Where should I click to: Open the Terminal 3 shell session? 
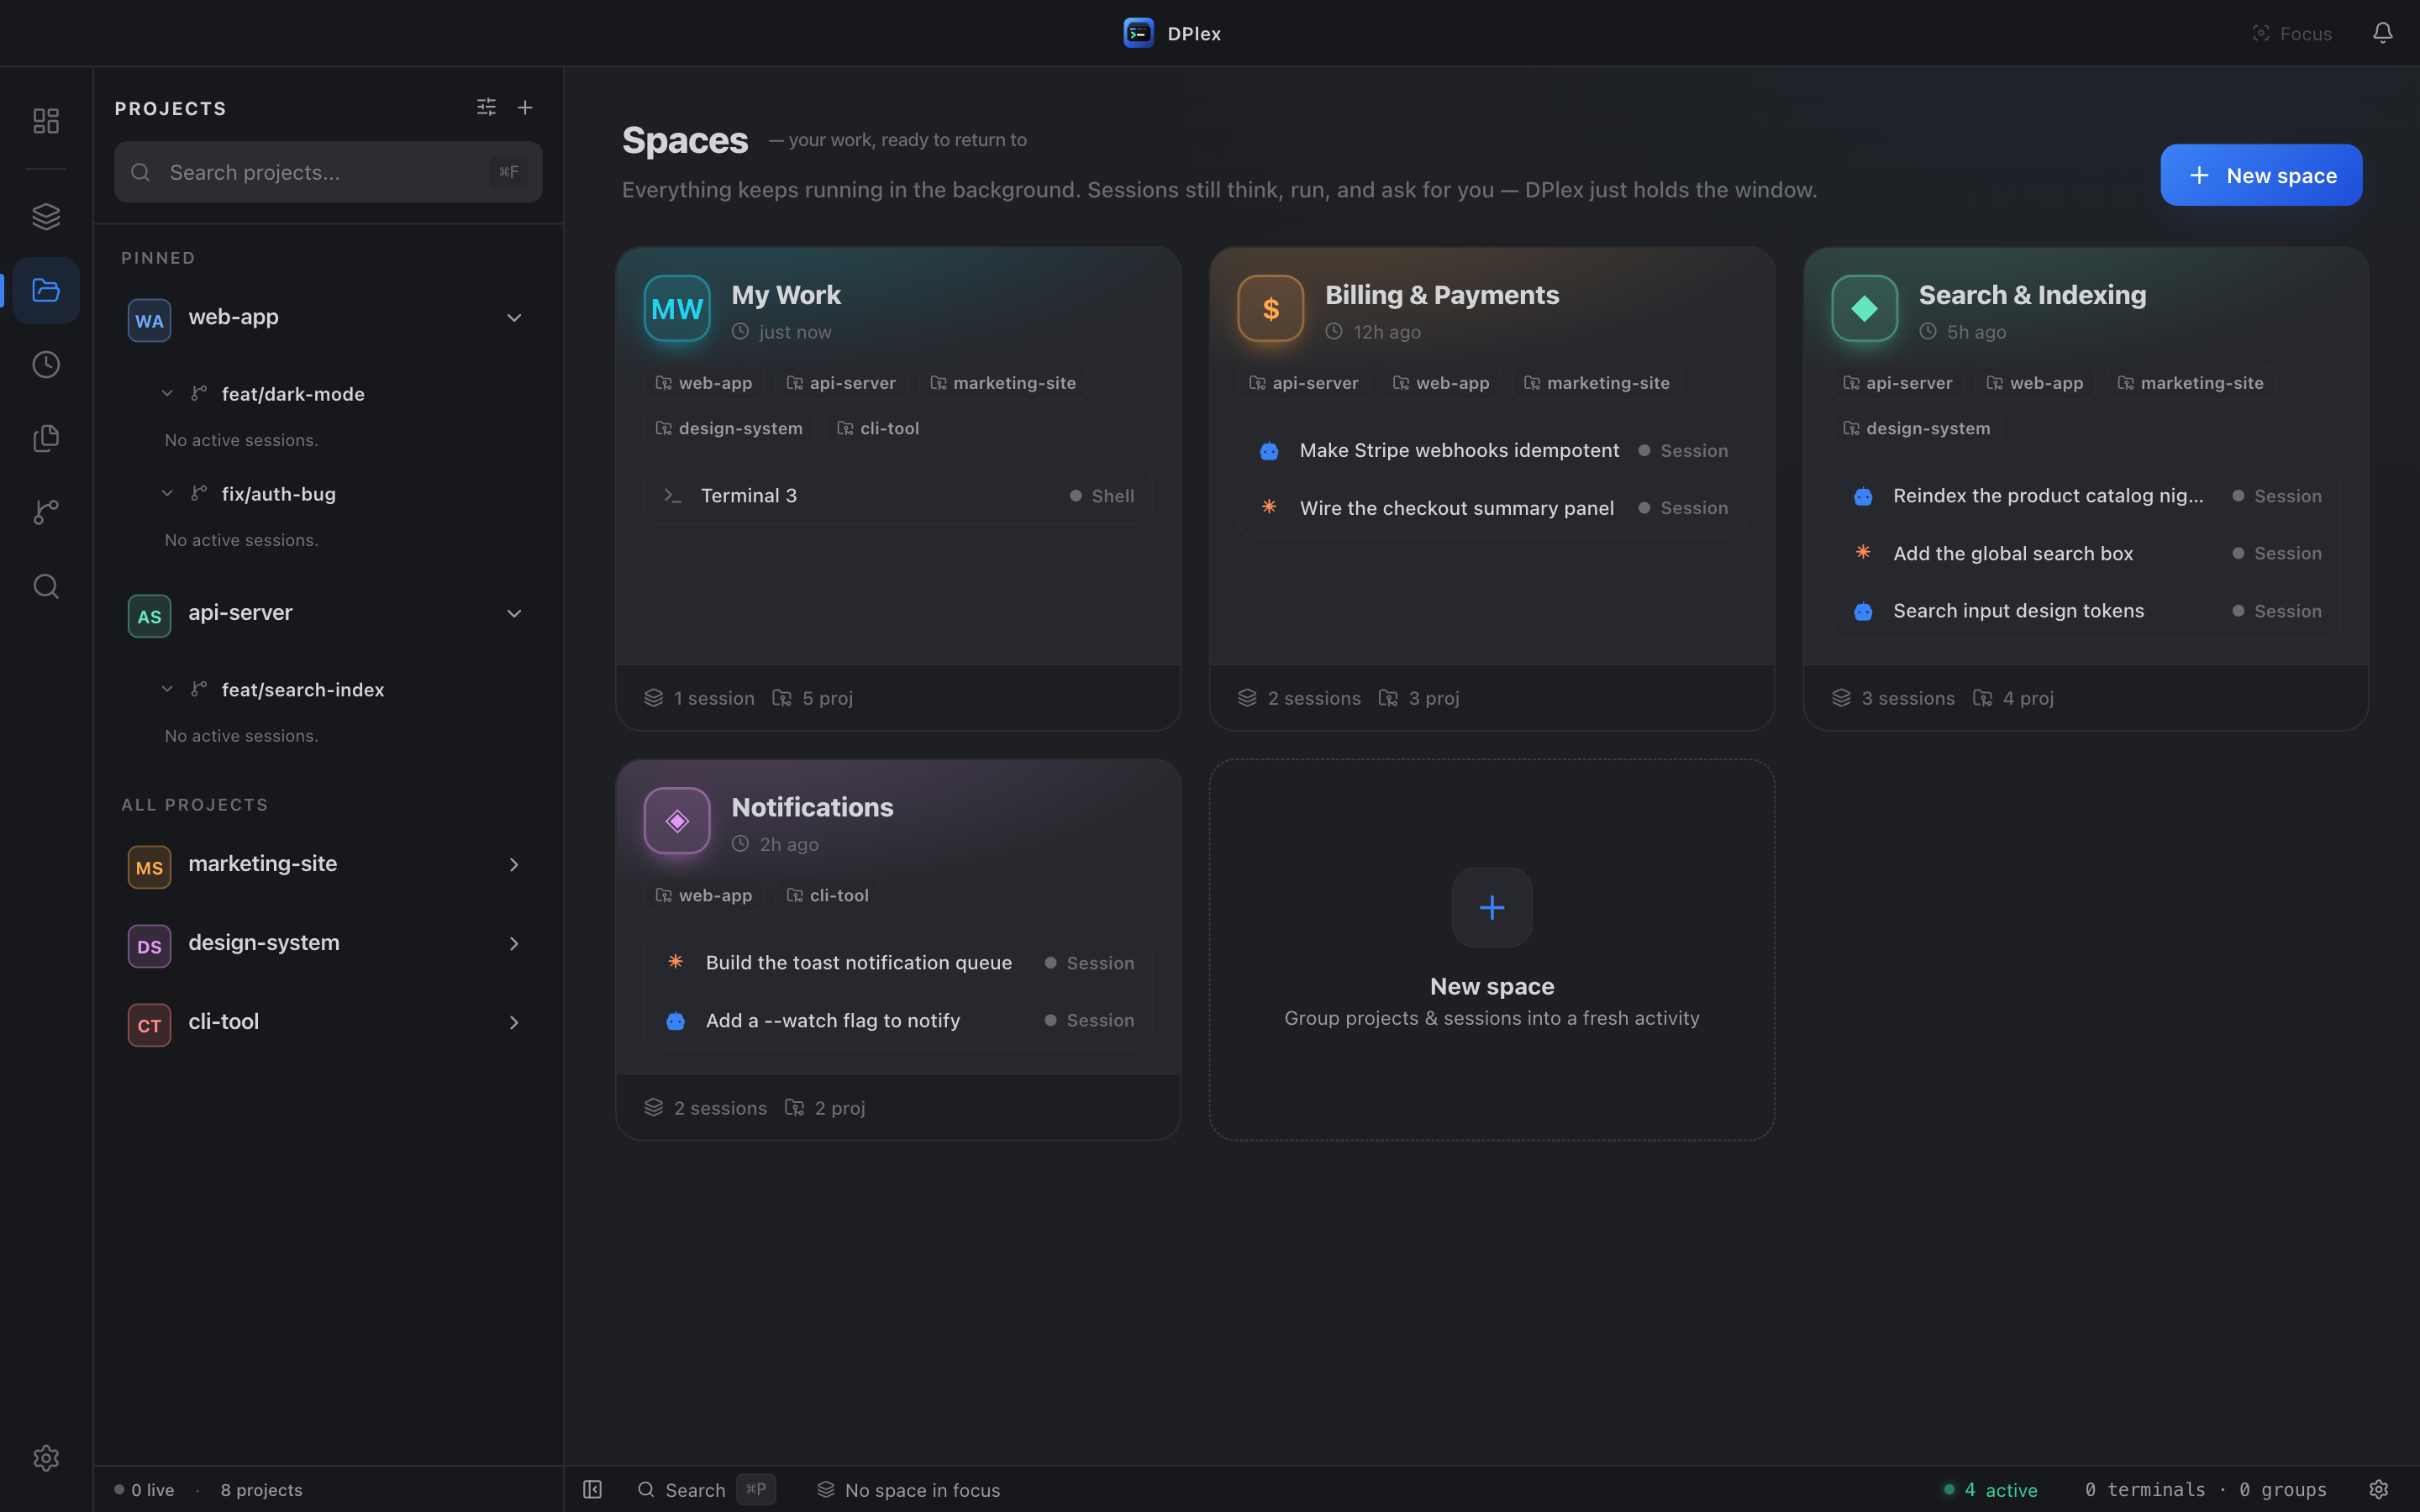click(898, 496)
